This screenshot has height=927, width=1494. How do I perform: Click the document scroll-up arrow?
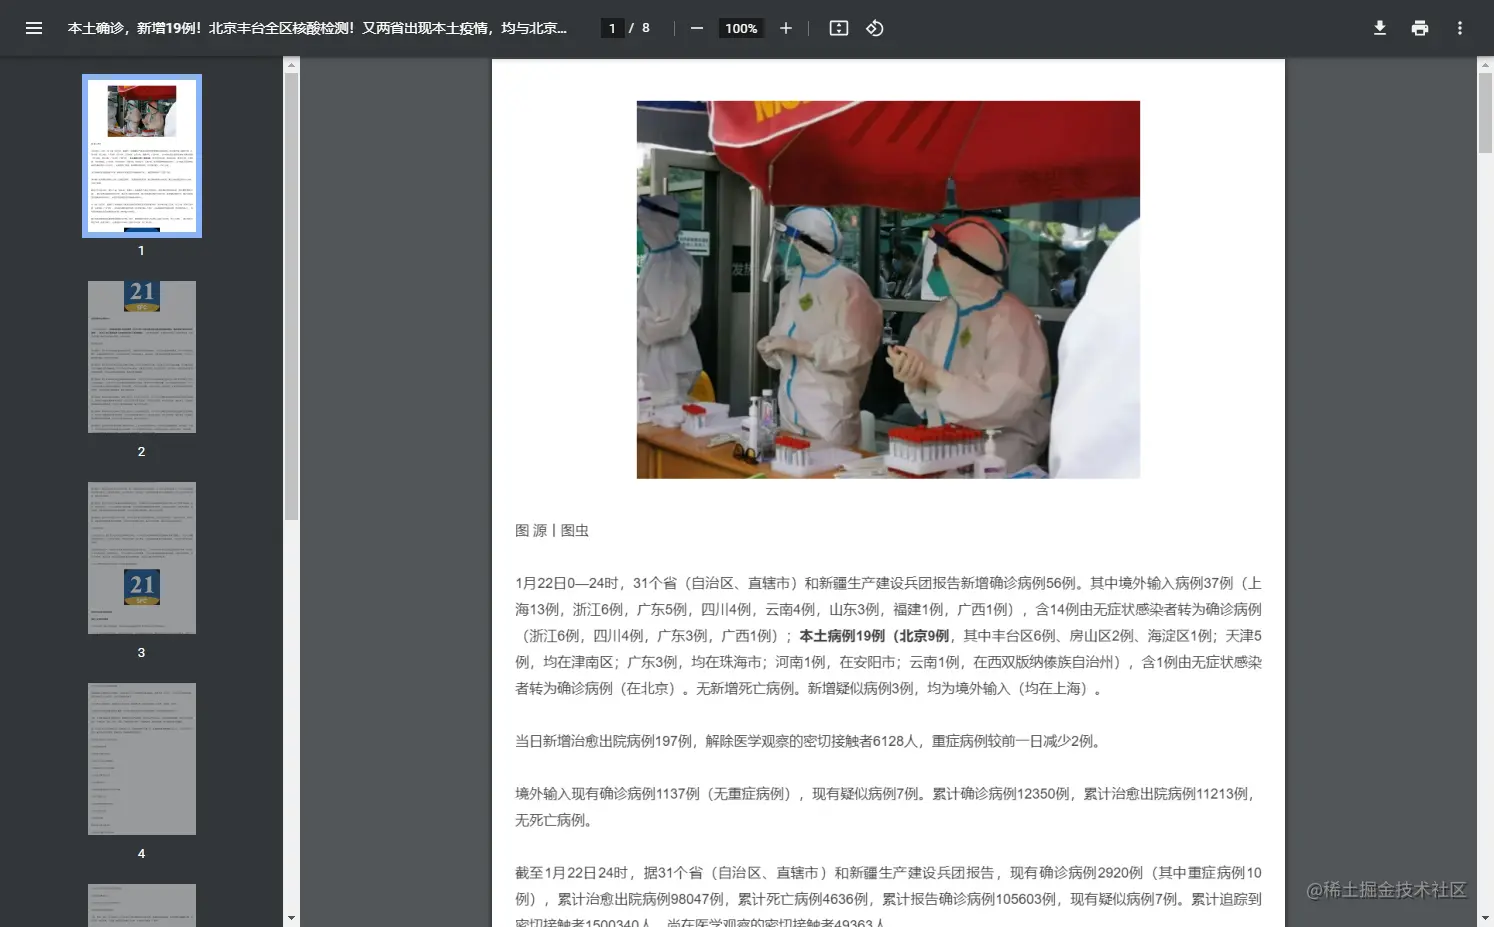coord(1485,65)
